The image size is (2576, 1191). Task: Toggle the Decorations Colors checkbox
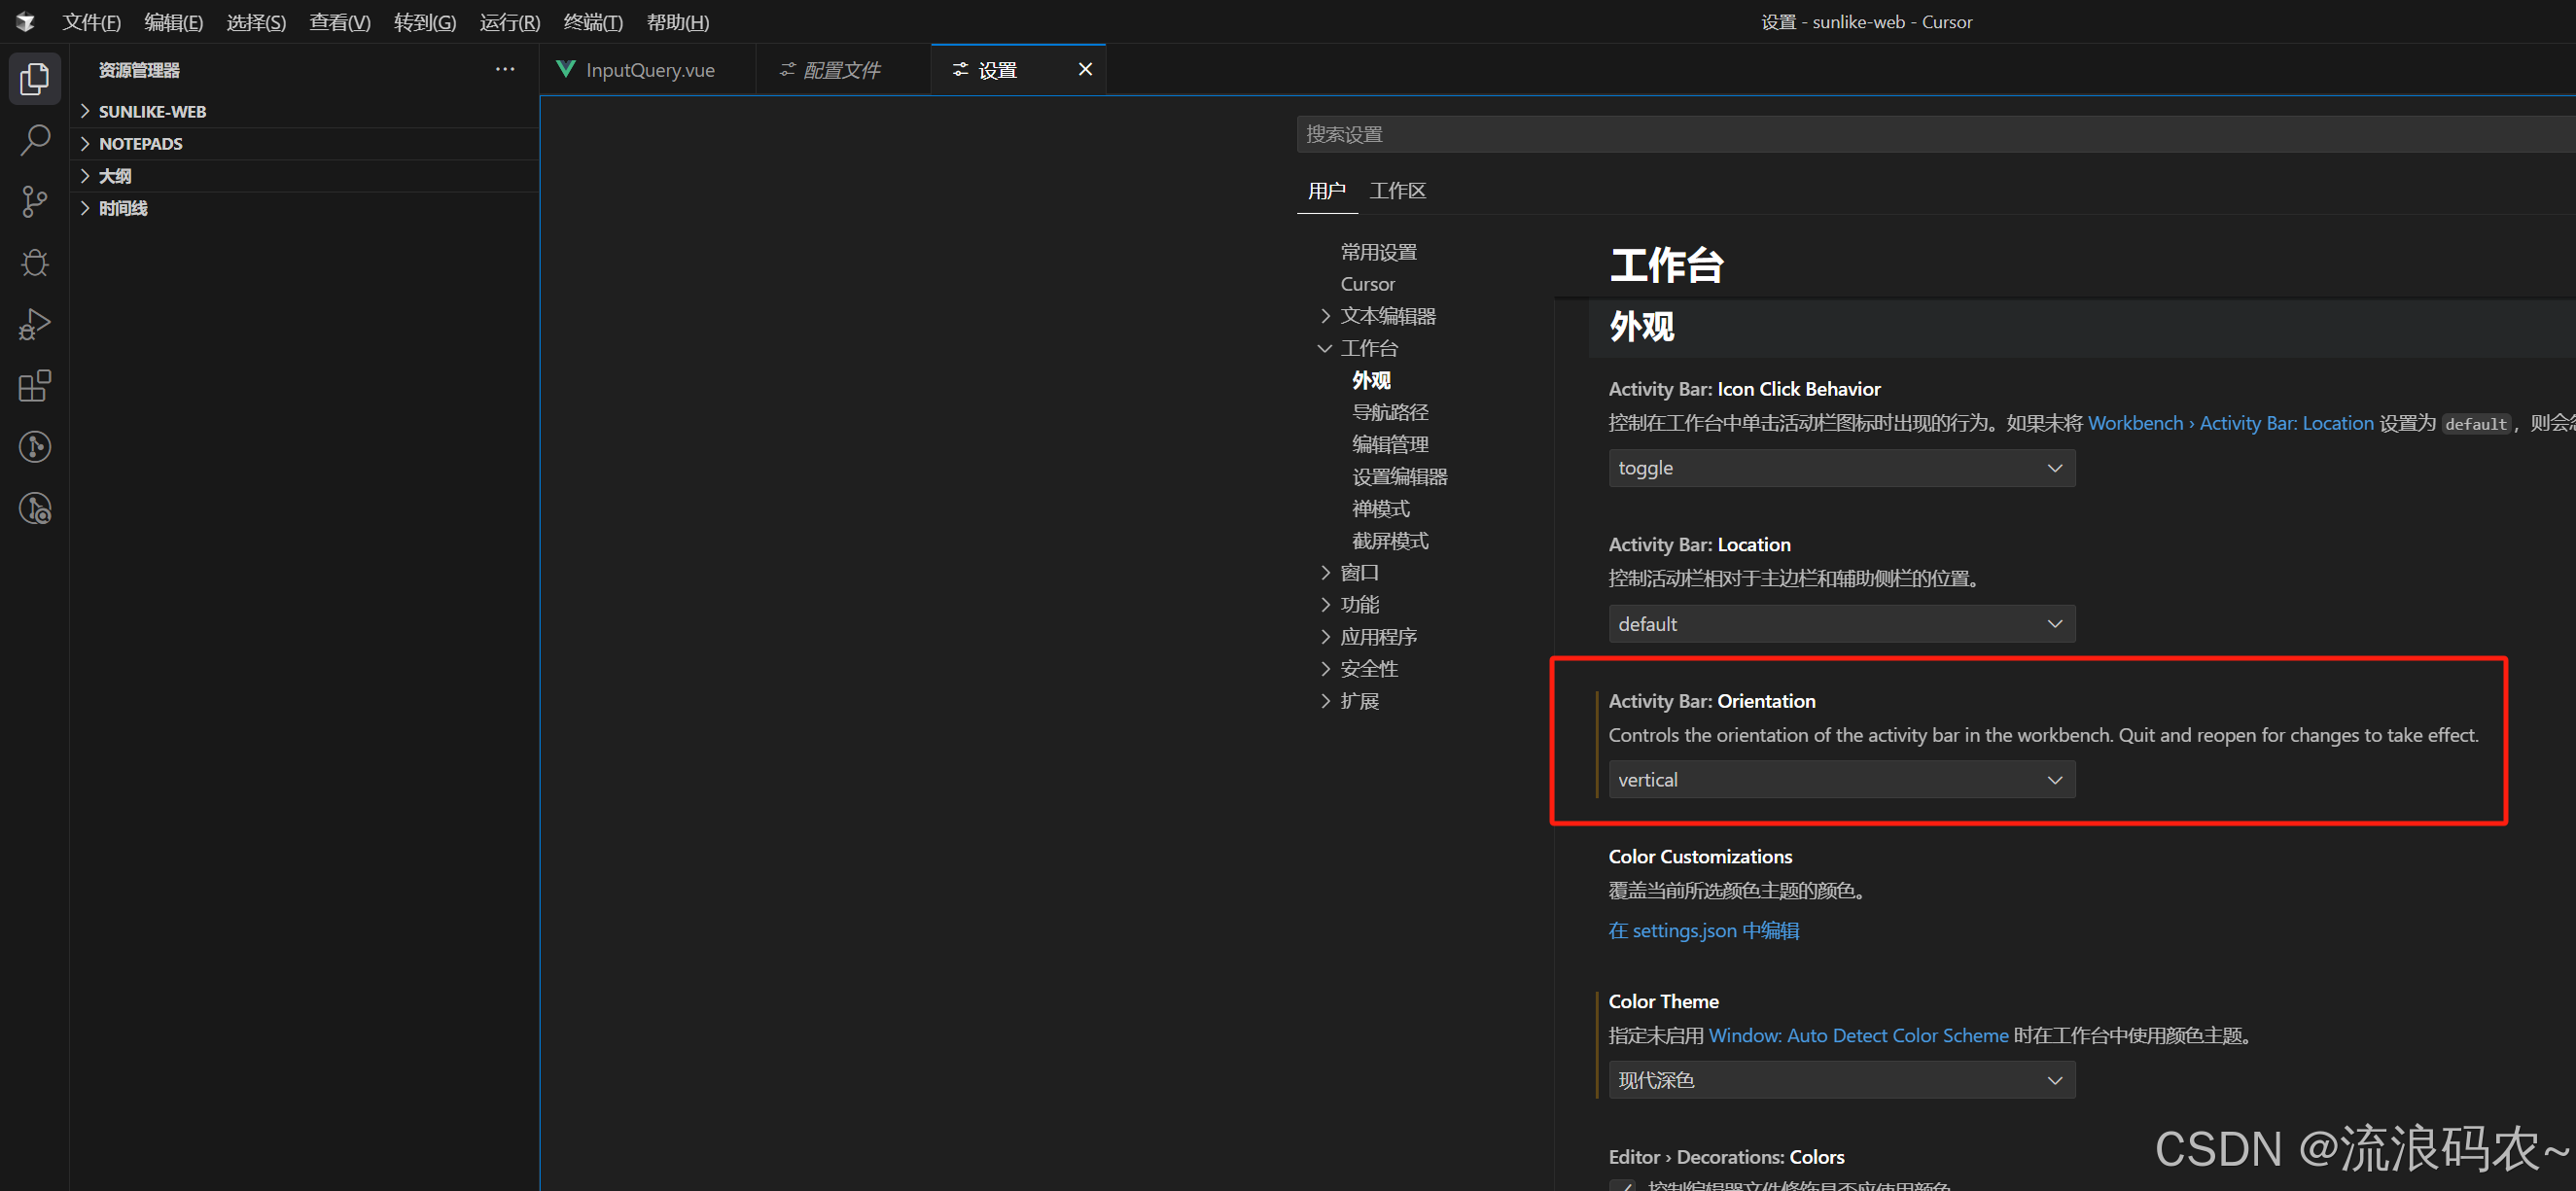click(1622, 1186)
